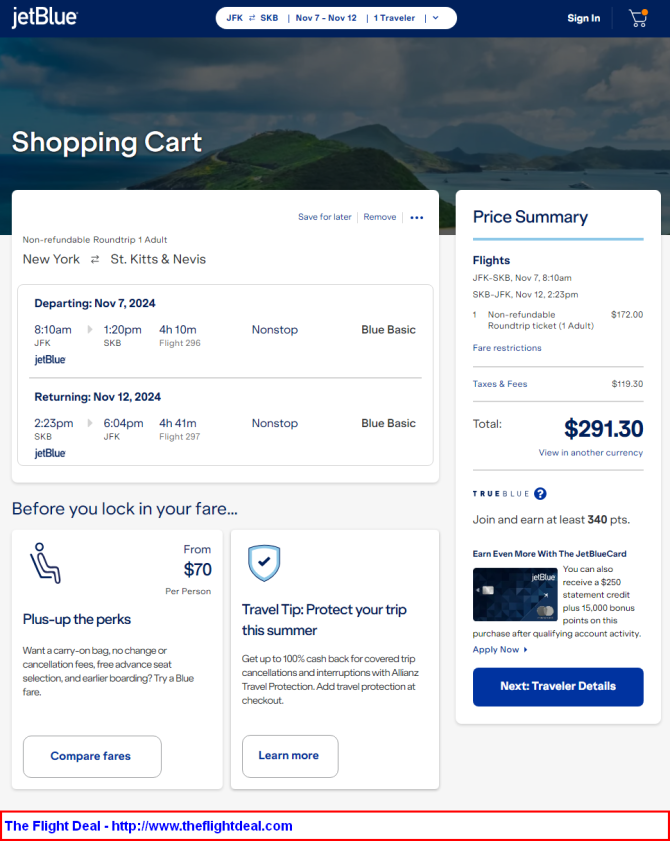This screenshot has height=841, width=670.
Task: Click the seat icon on Plus-up card
Action: tap(45, 563)
